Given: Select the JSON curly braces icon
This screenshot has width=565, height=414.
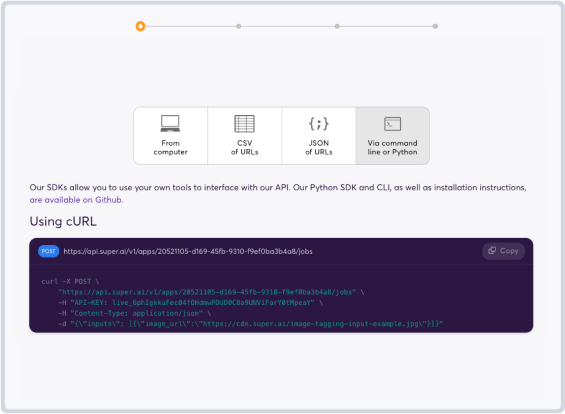Looking at the screenshot, I should coord(319,124).
